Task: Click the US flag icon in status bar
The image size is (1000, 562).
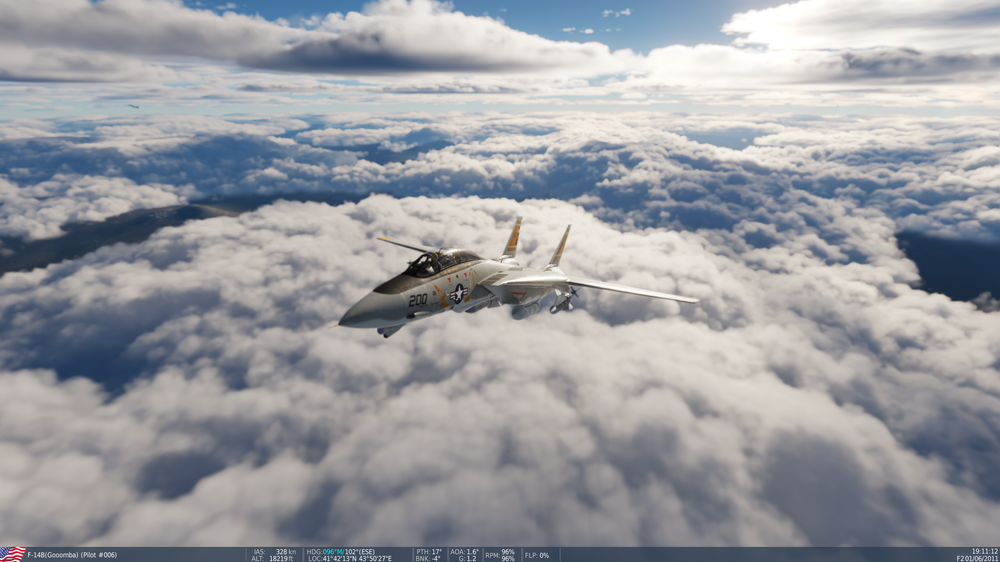Action: [x=13, y=554]
